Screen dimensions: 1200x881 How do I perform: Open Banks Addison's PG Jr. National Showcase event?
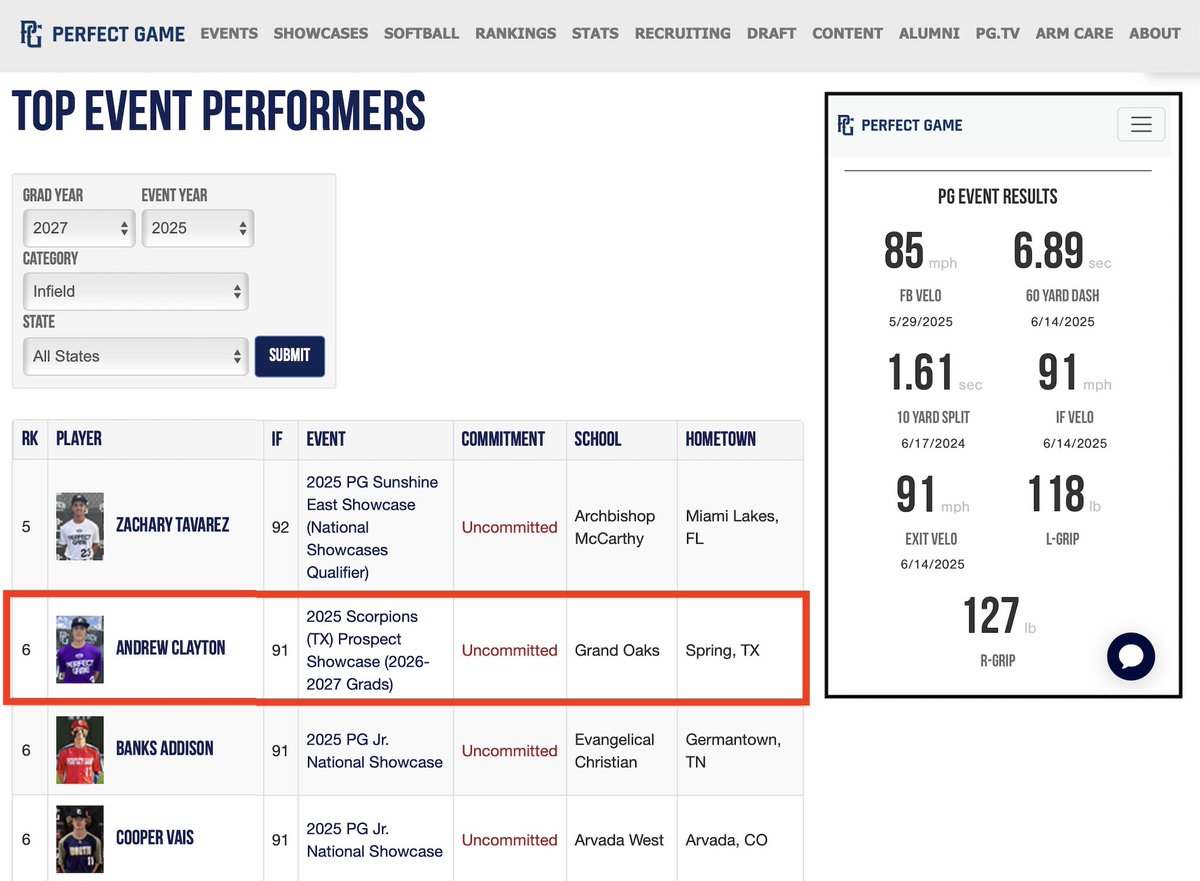[375, 751]
